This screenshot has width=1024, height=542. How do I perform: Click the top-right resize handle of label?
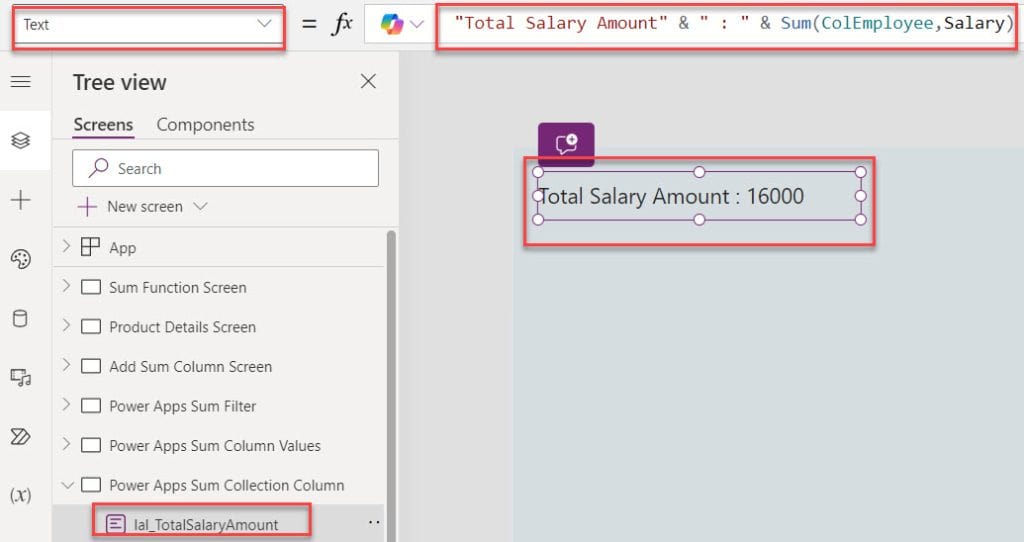(861, 172)
